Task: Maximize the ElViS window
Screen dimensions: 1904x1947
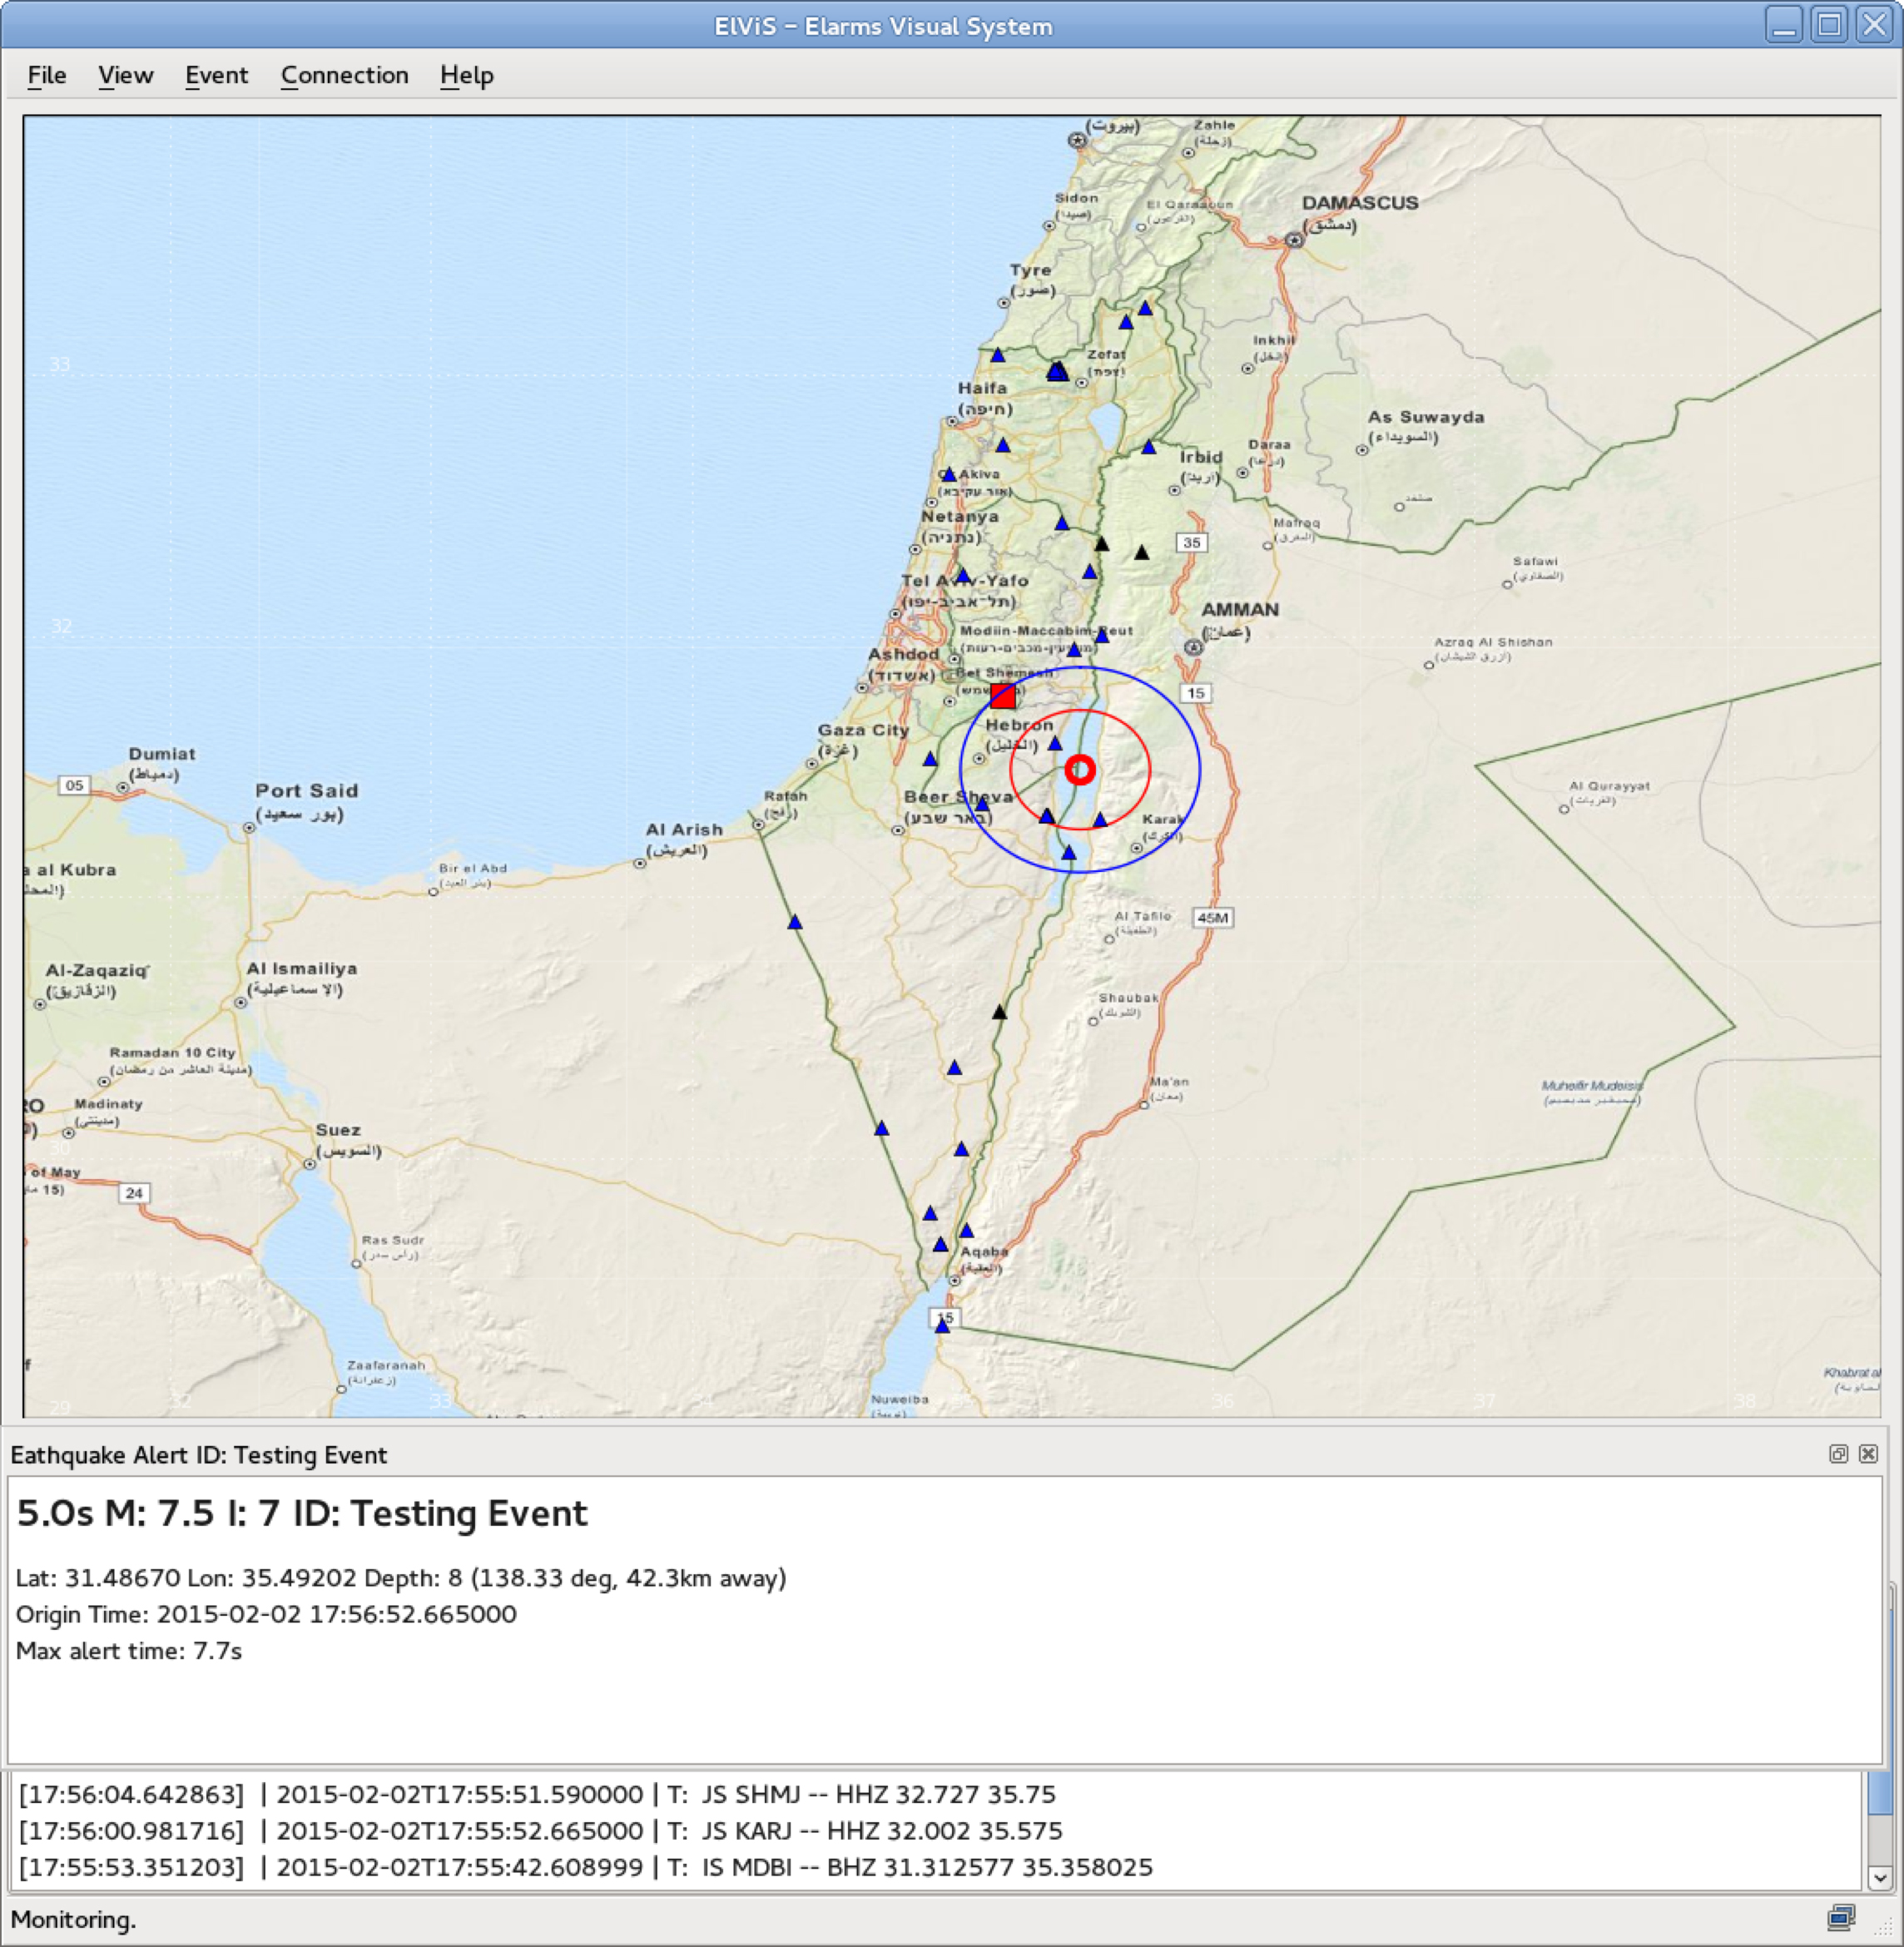Action: tap(1829, 24)
